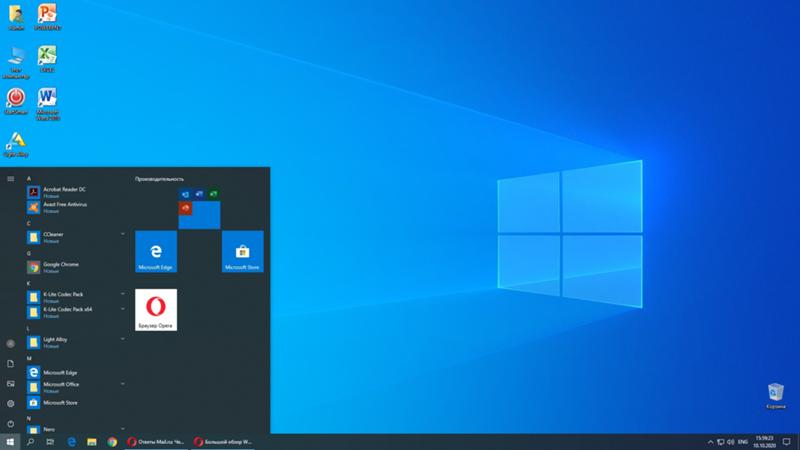The image size is (800, 450).
Task: Open taskbar Search magnifier
Action: pos(31,442)
